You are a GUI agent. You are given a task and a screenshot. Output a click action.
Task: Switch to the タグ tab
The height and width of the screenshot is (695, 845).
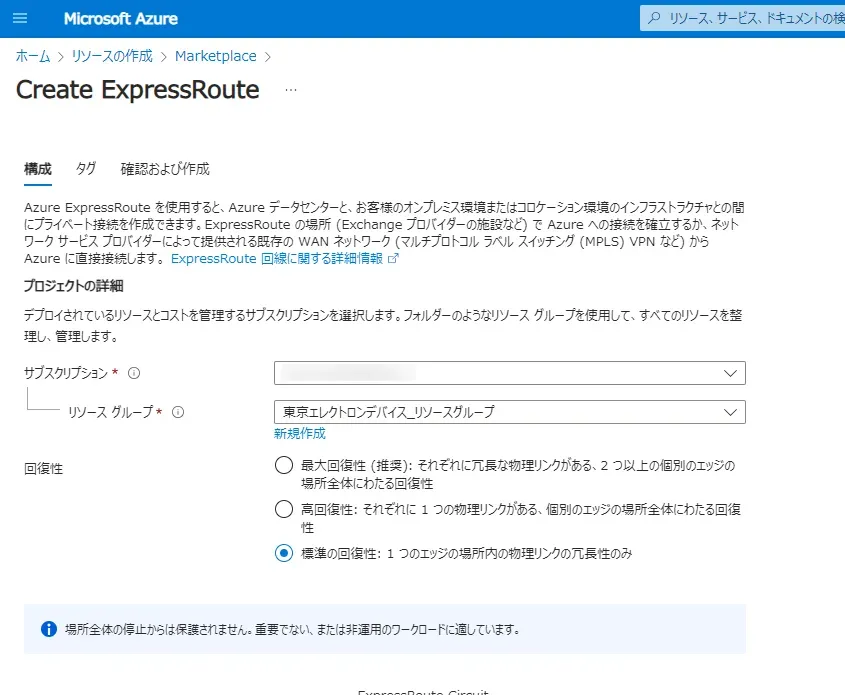pos(85,168)
